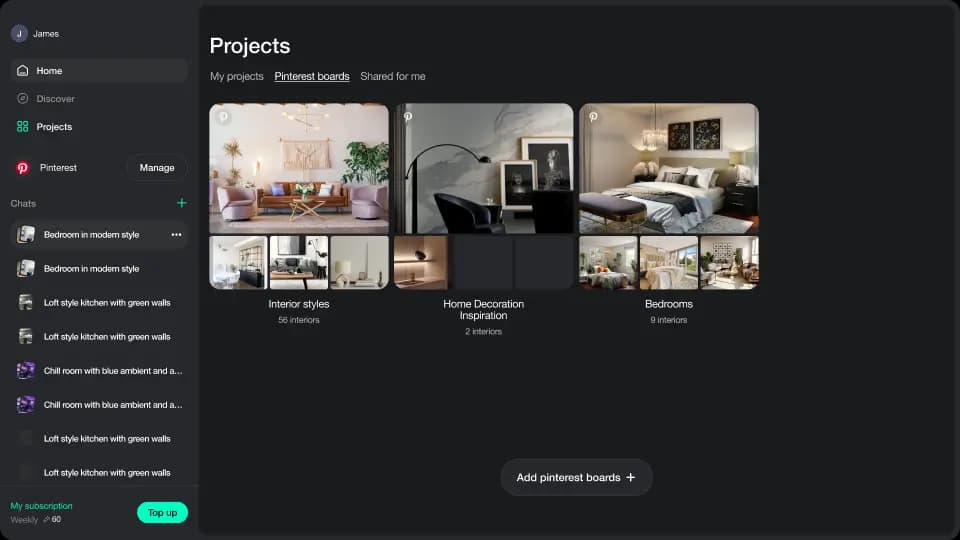Open the Interior styles living room cover image
960x540 pixels.
coord(299,168)
